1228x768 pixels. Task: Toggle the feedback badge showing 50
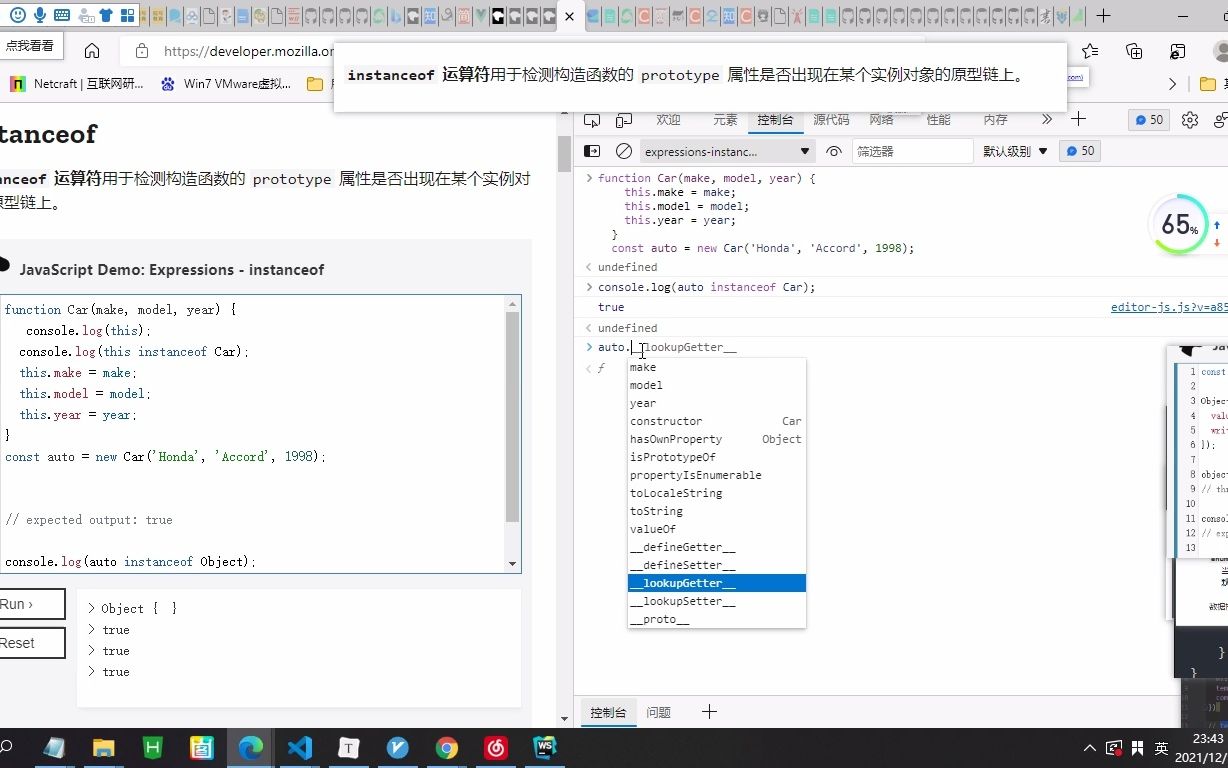point(1148,119)
